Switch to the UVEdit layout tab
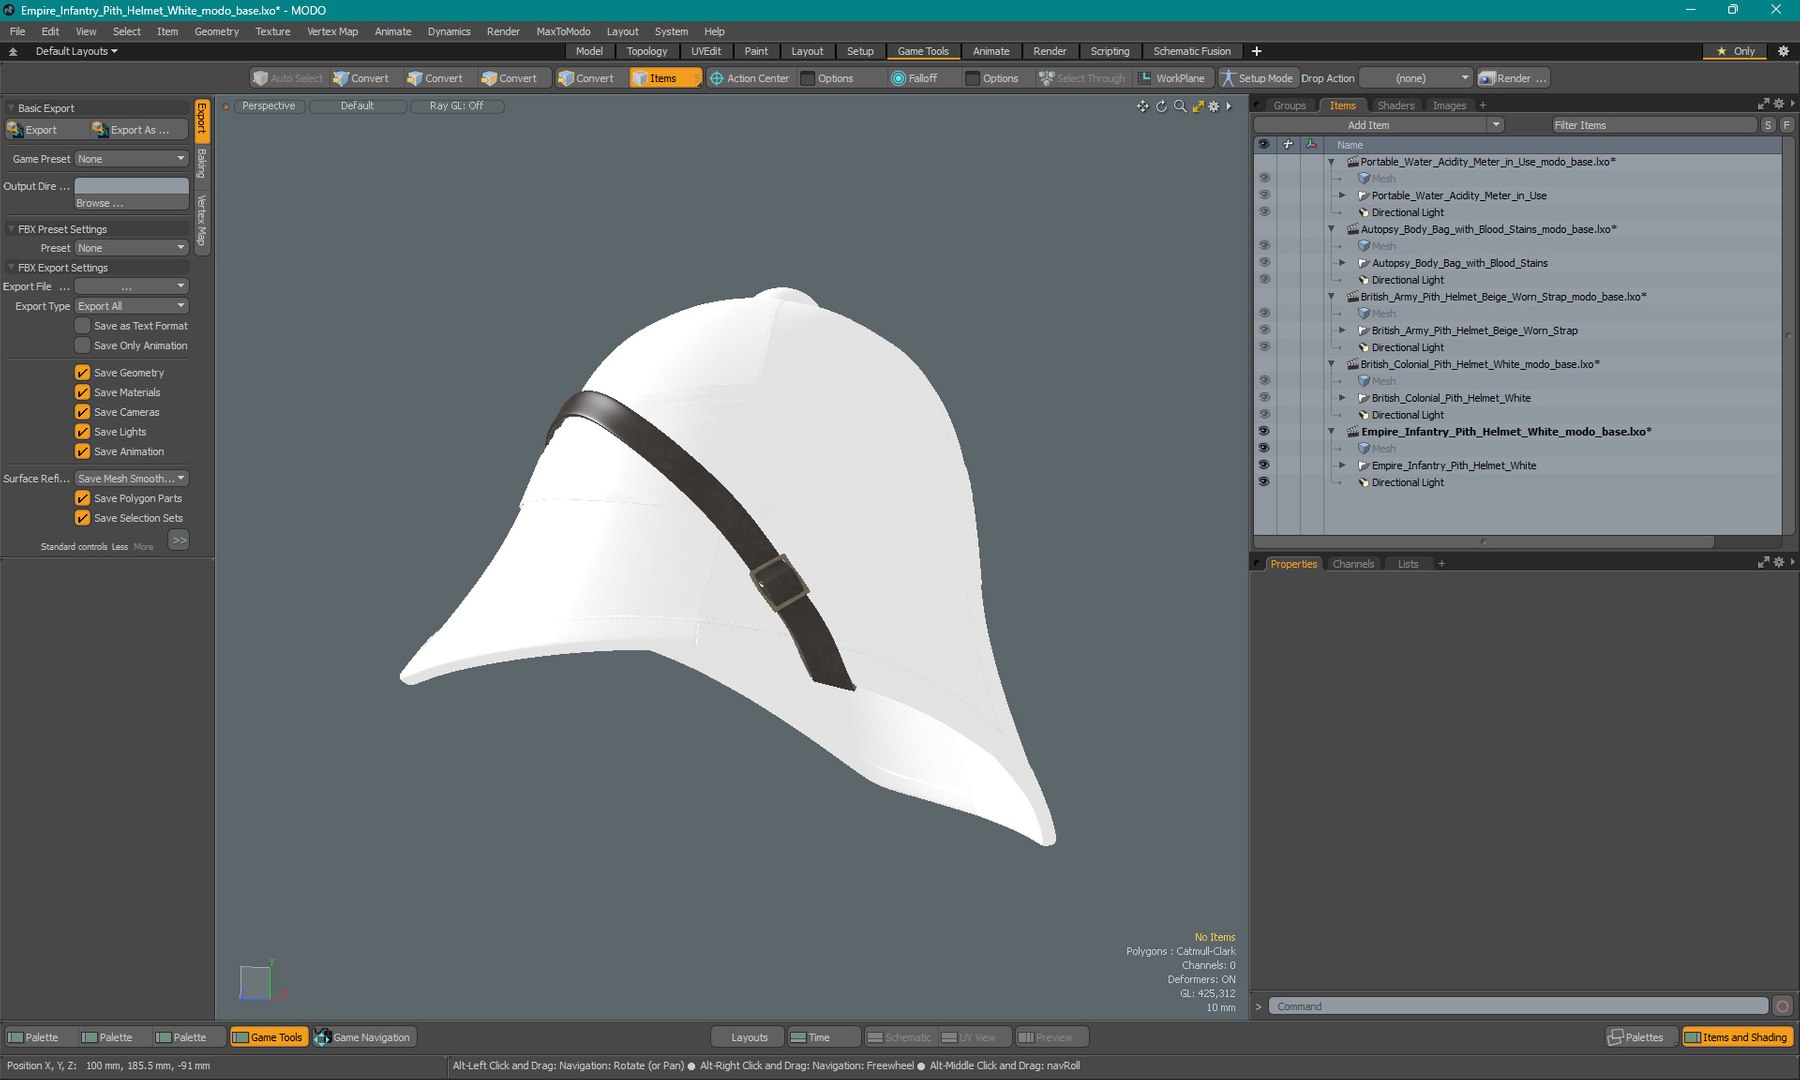This screenshot has width=1800, height=1080. point(705,51)
